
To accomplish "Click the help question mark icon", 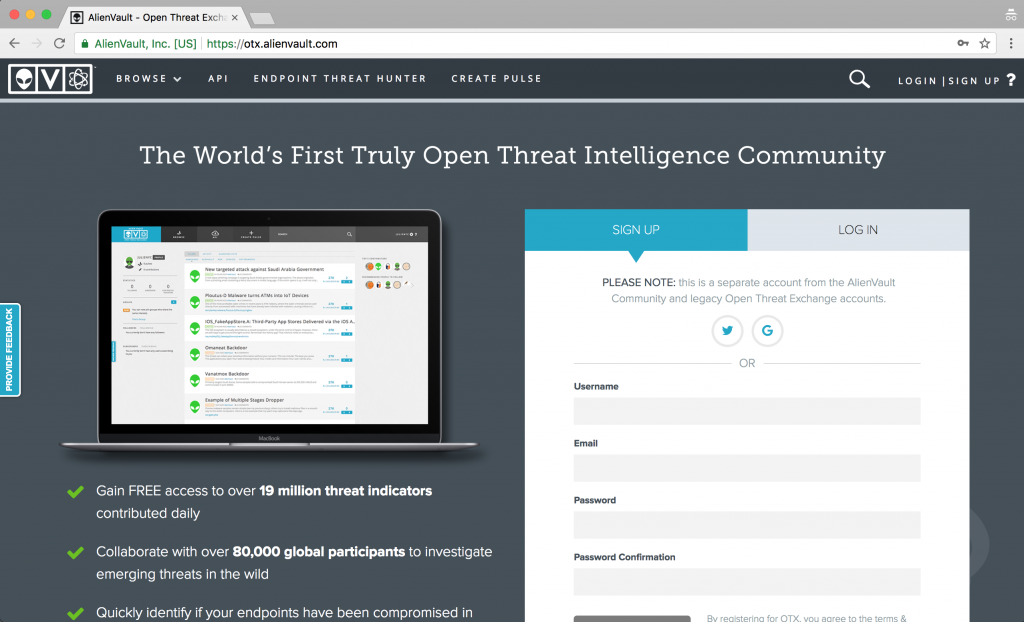I will tap(1011, 80).
